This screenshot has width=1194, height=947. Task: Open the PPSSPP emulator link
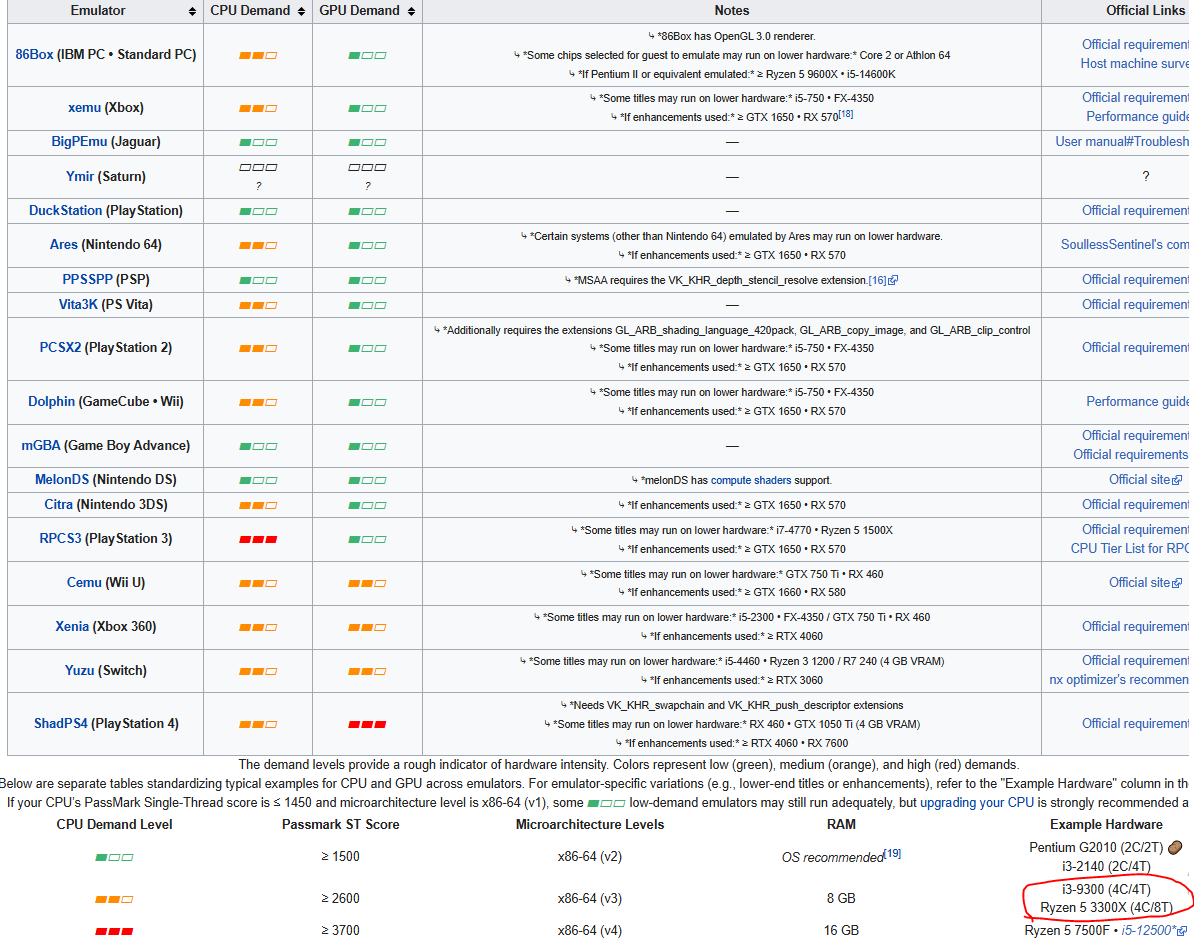click(88, 279)
